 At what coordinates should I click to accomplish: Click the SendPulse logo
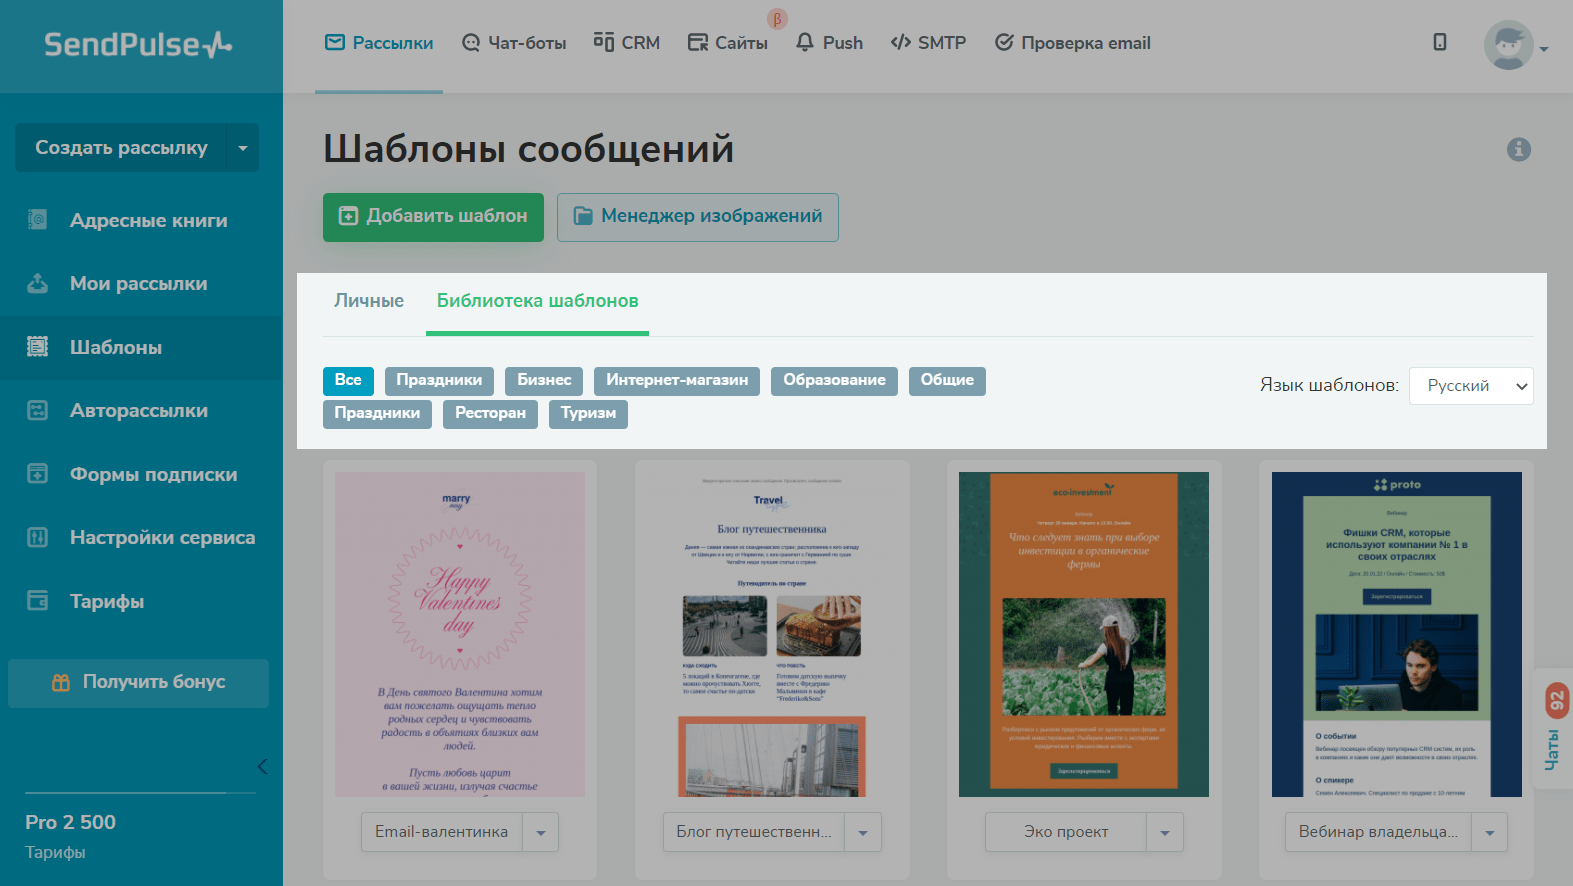coord(138,45)
